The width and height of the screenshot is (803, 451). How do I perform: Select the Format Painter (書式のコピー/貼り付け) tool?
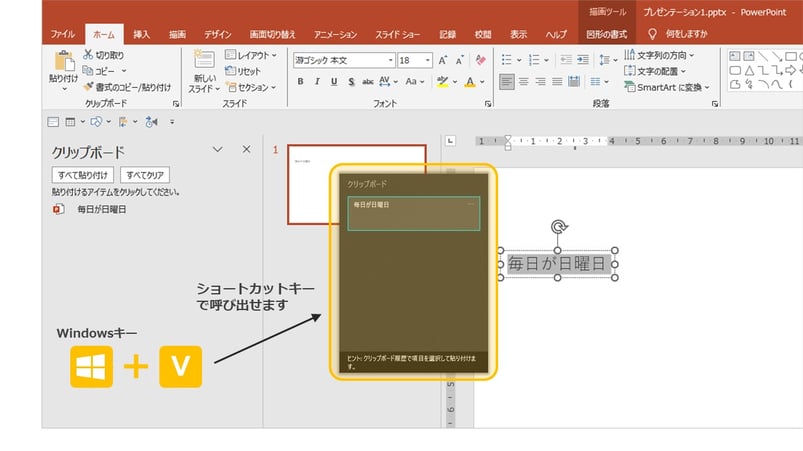[127, 87]
